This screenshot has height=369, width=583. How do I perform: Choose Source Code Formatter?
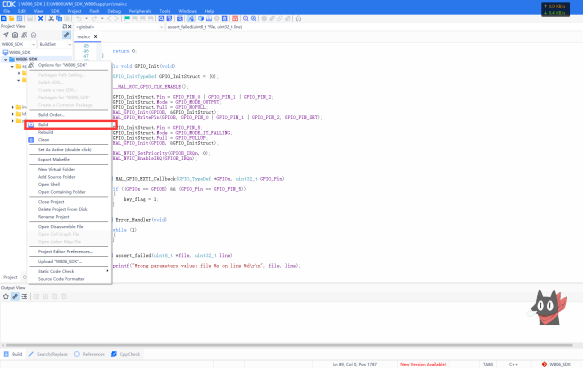point(69,279)
